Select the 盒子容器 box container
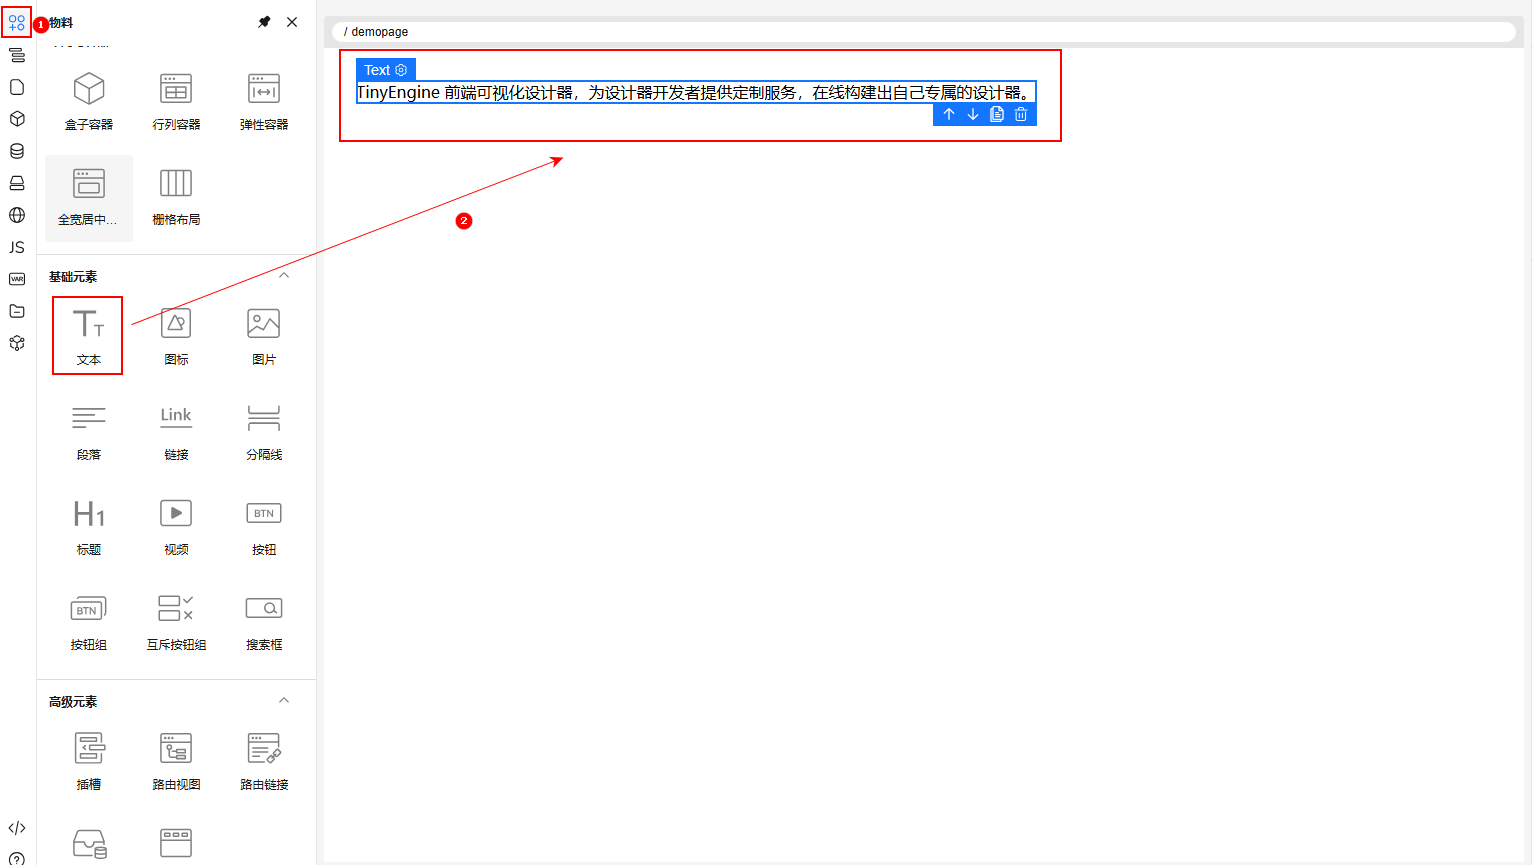This screenshot has width=1533, height=865. (89, 100)
